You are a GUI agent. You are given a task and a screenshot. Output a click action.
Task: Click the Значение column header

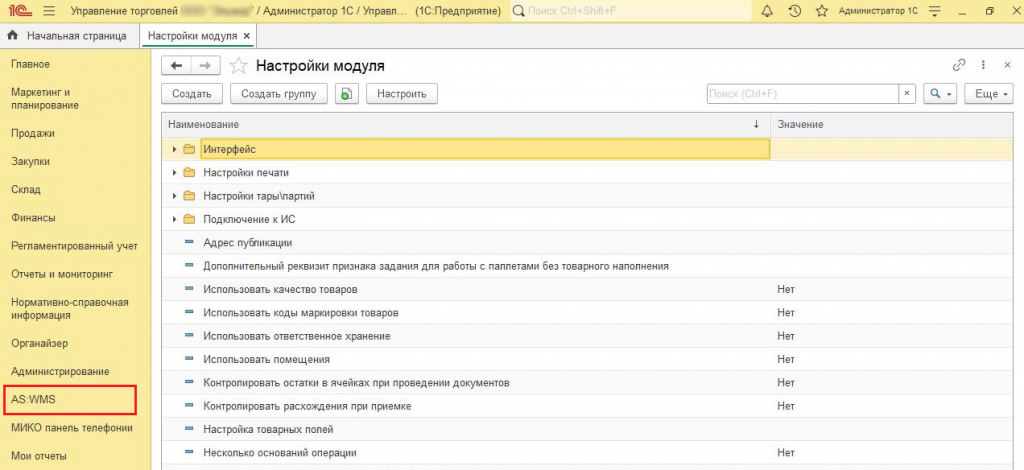pos(892,124)
